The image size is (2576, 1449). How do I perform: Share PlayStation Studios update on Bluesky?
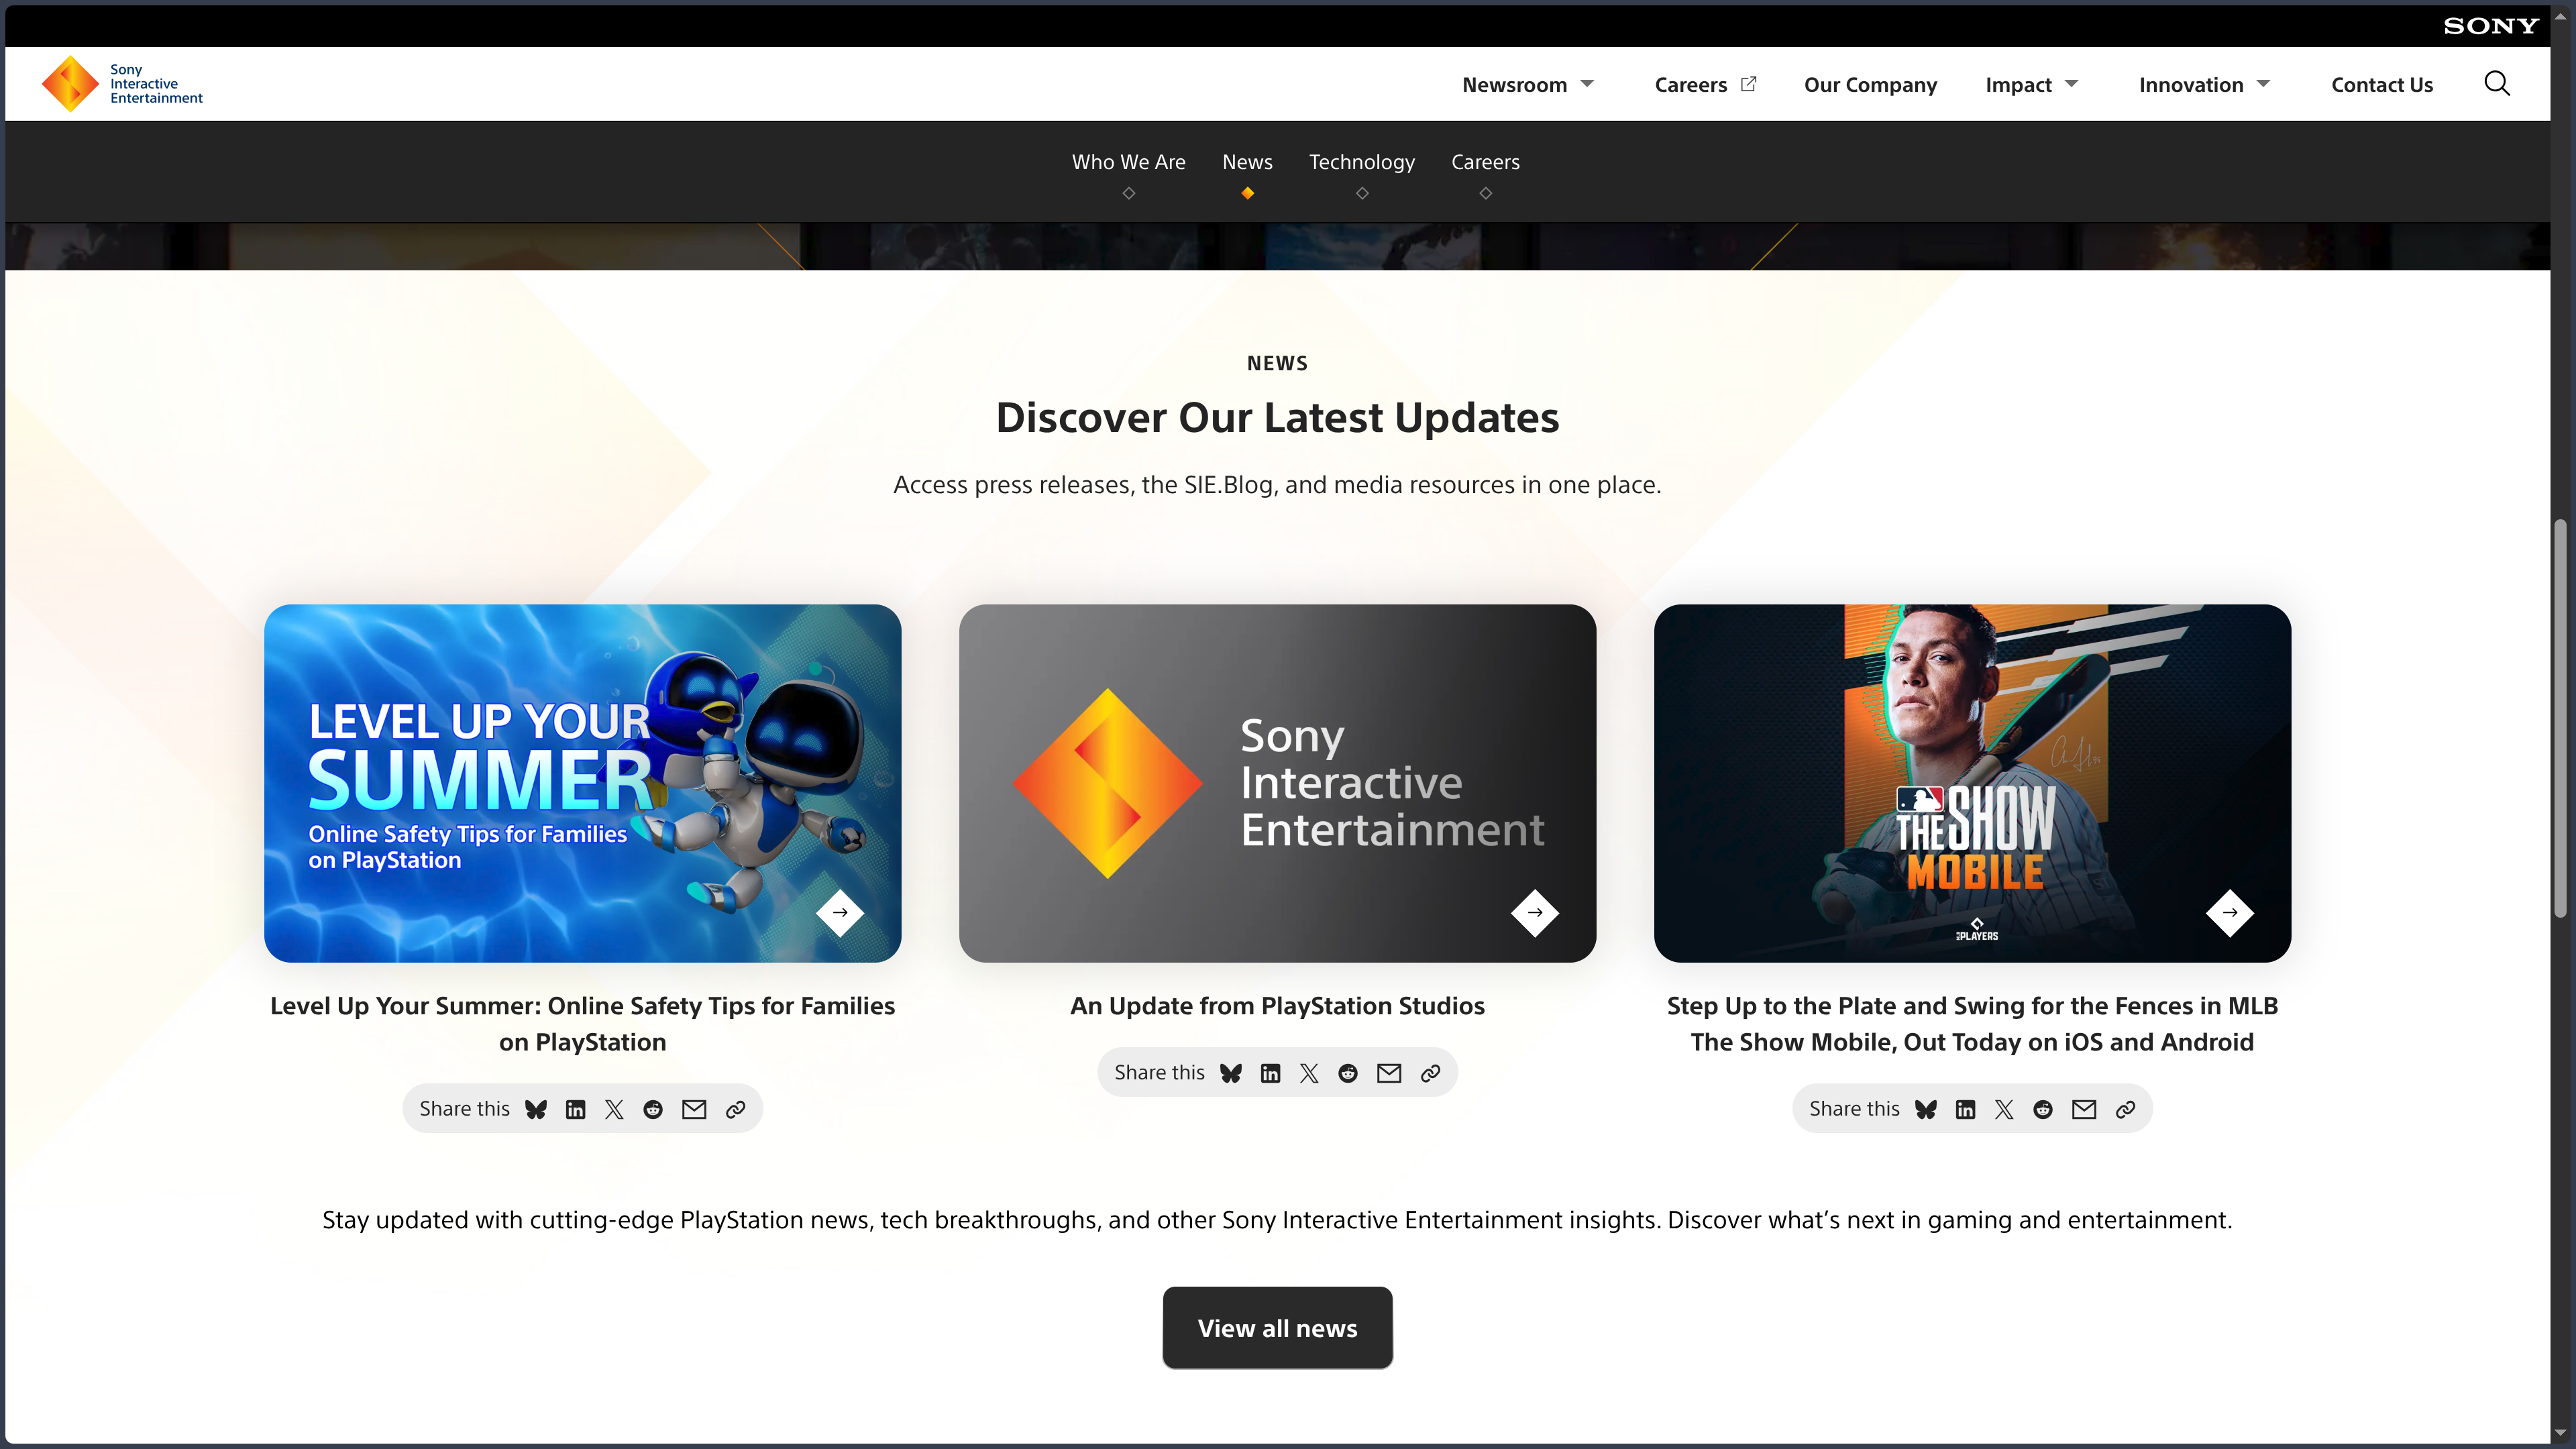[x=1231, y=1073]
